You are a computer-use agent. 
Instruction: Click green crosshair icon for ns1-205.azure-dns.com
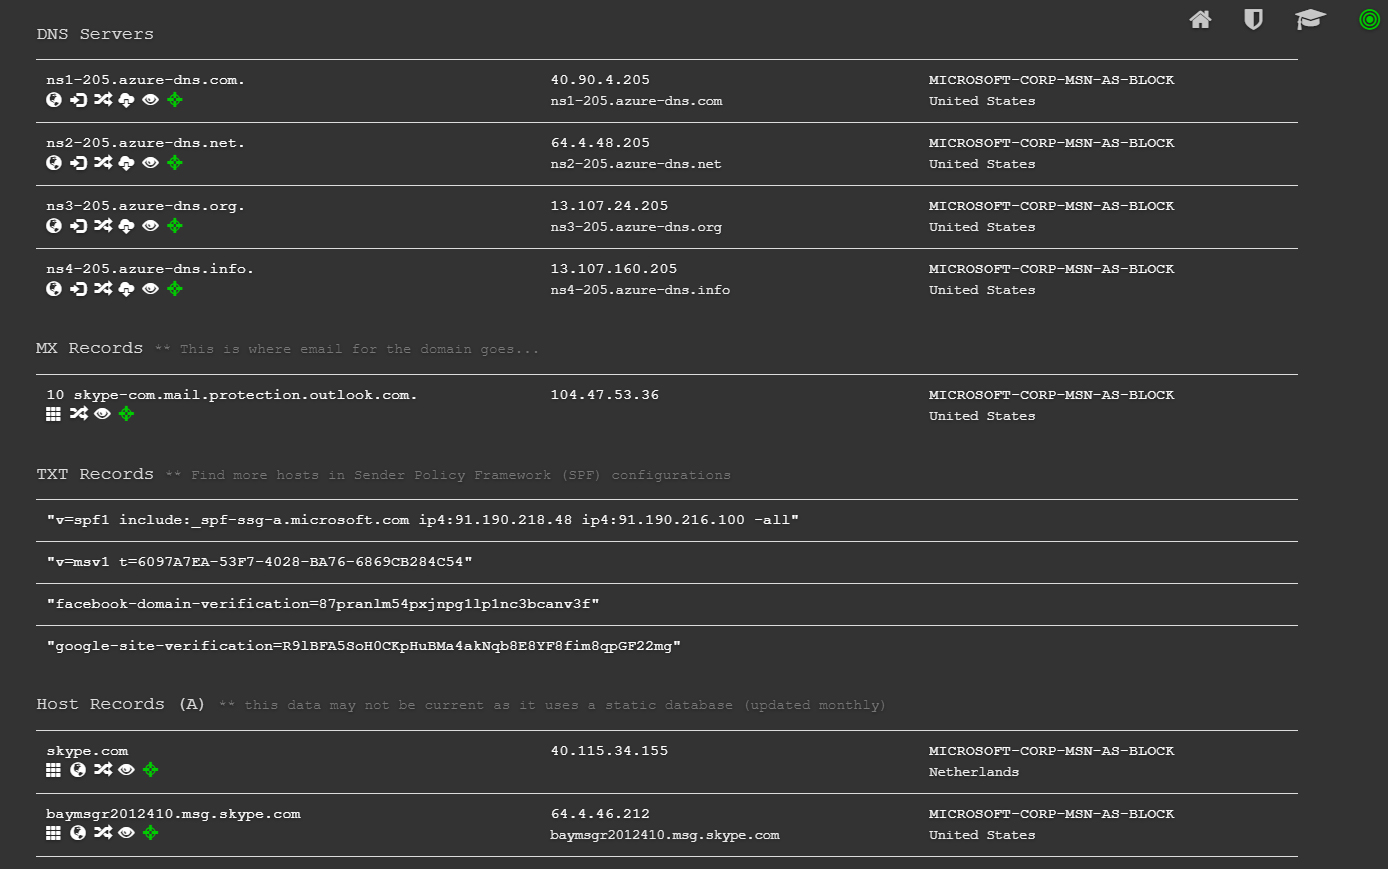[175, 99]
